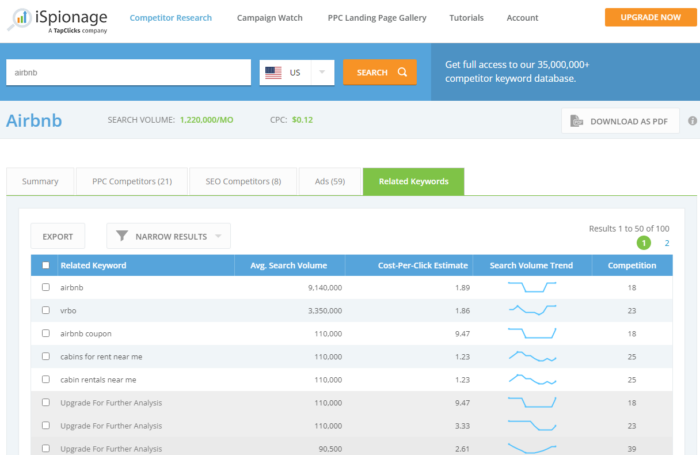700x455 pixels.
Task: Click the airbnb trend sparkline
Action: tap(532, 287)
